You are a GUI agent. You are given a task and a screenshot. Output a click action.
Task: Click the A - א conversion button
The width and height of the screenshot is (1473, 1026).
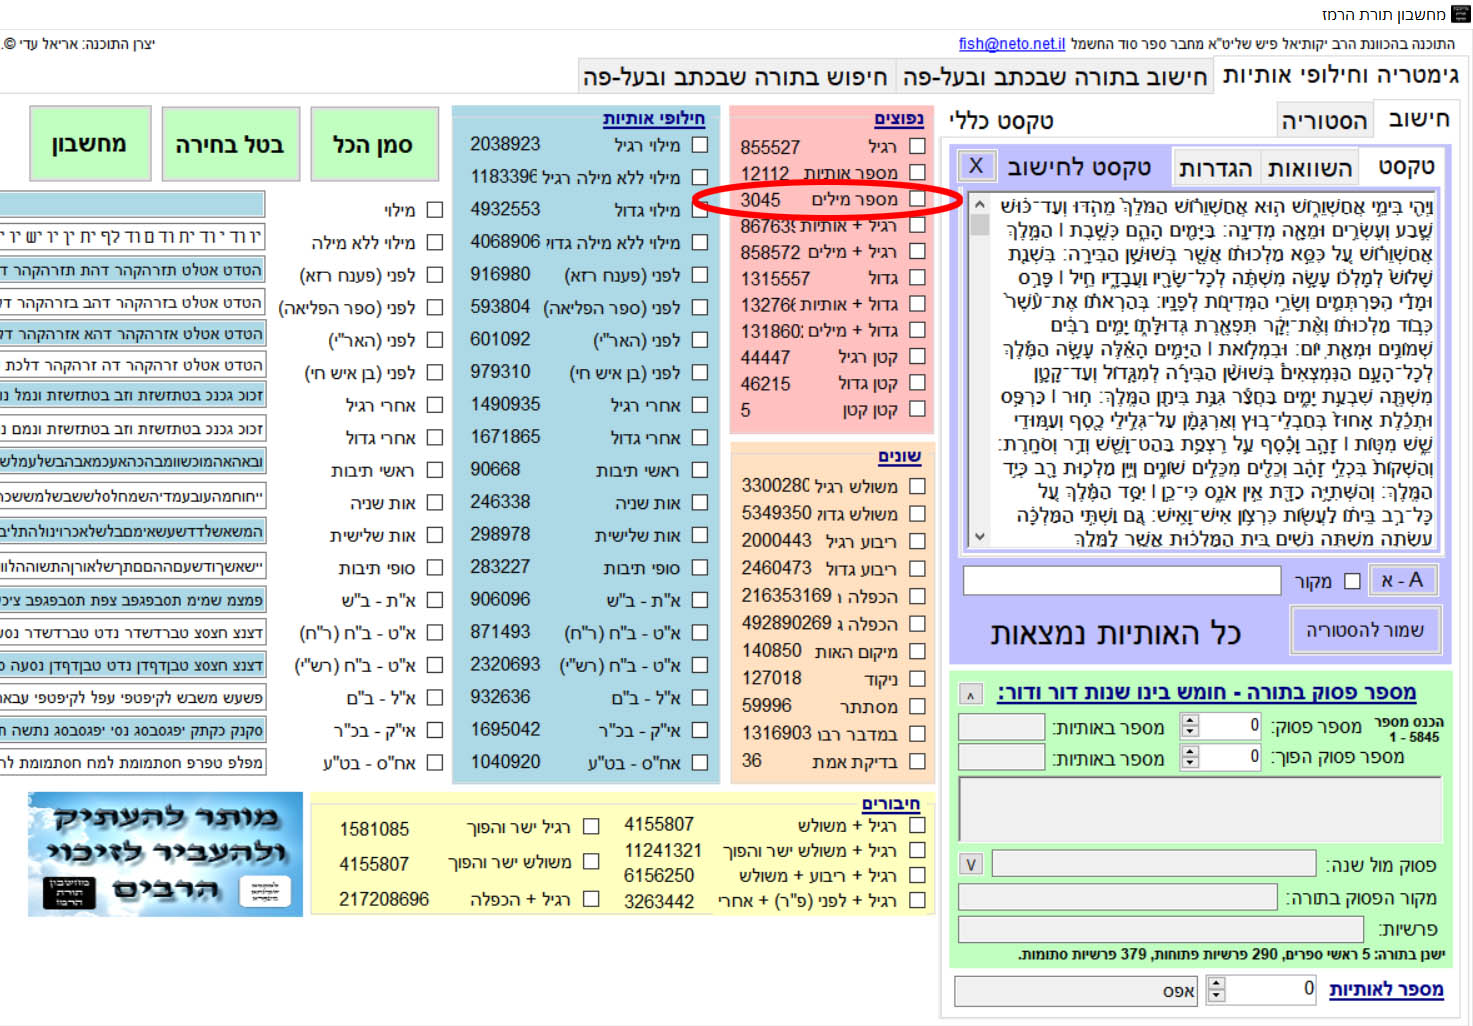pos(1401,579)
